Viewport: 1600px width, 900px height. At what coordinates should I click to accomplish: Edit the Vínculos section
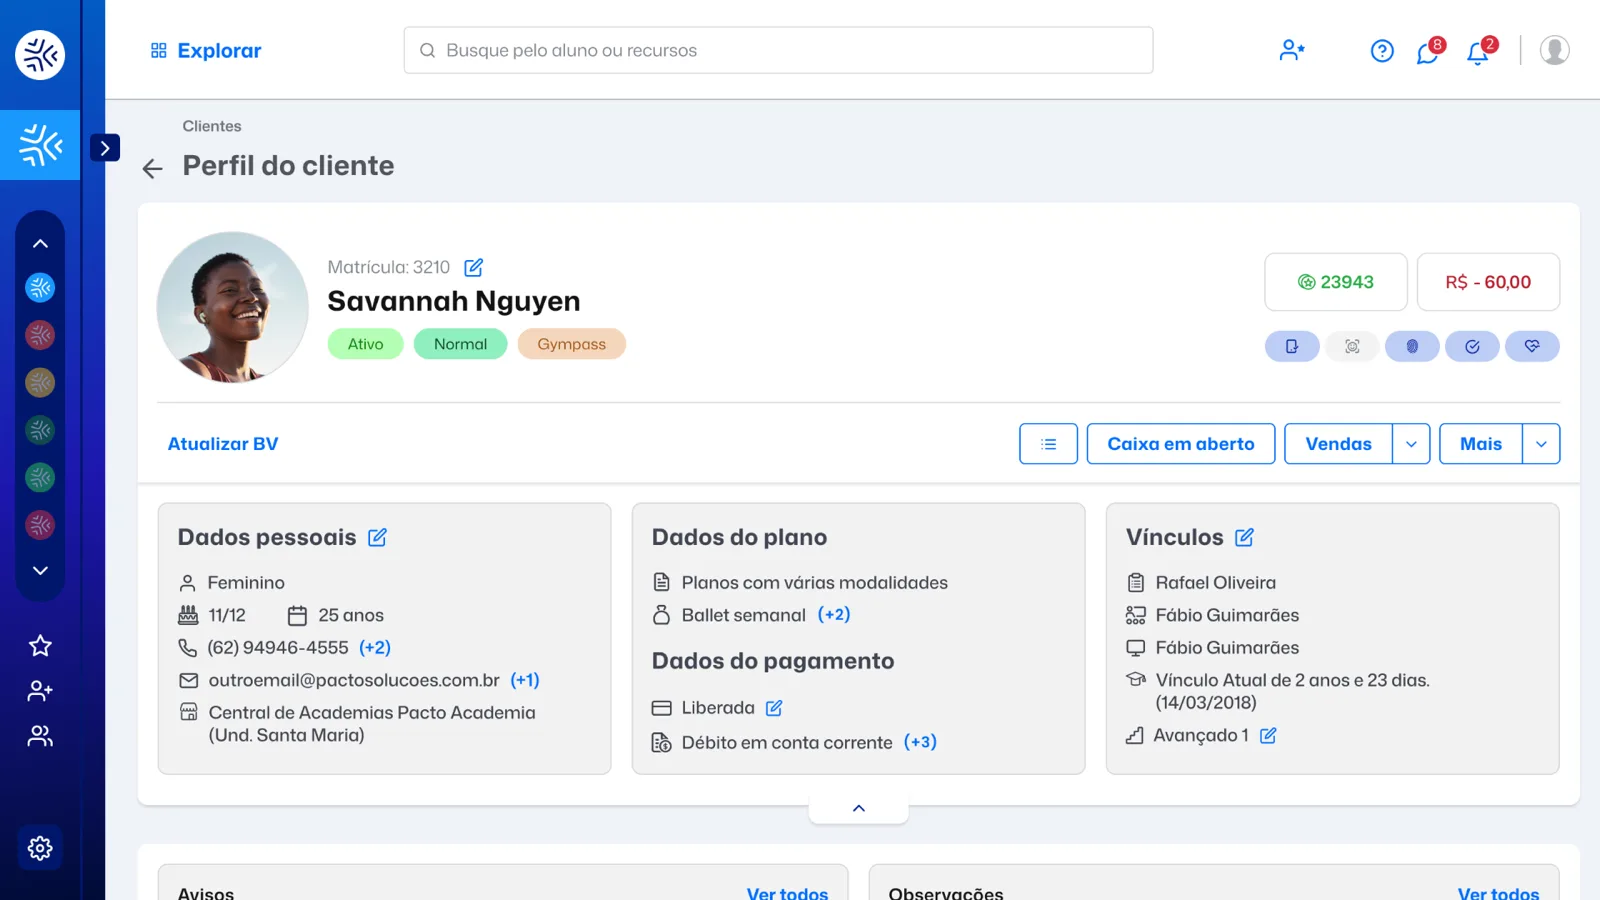(1244, 538)
